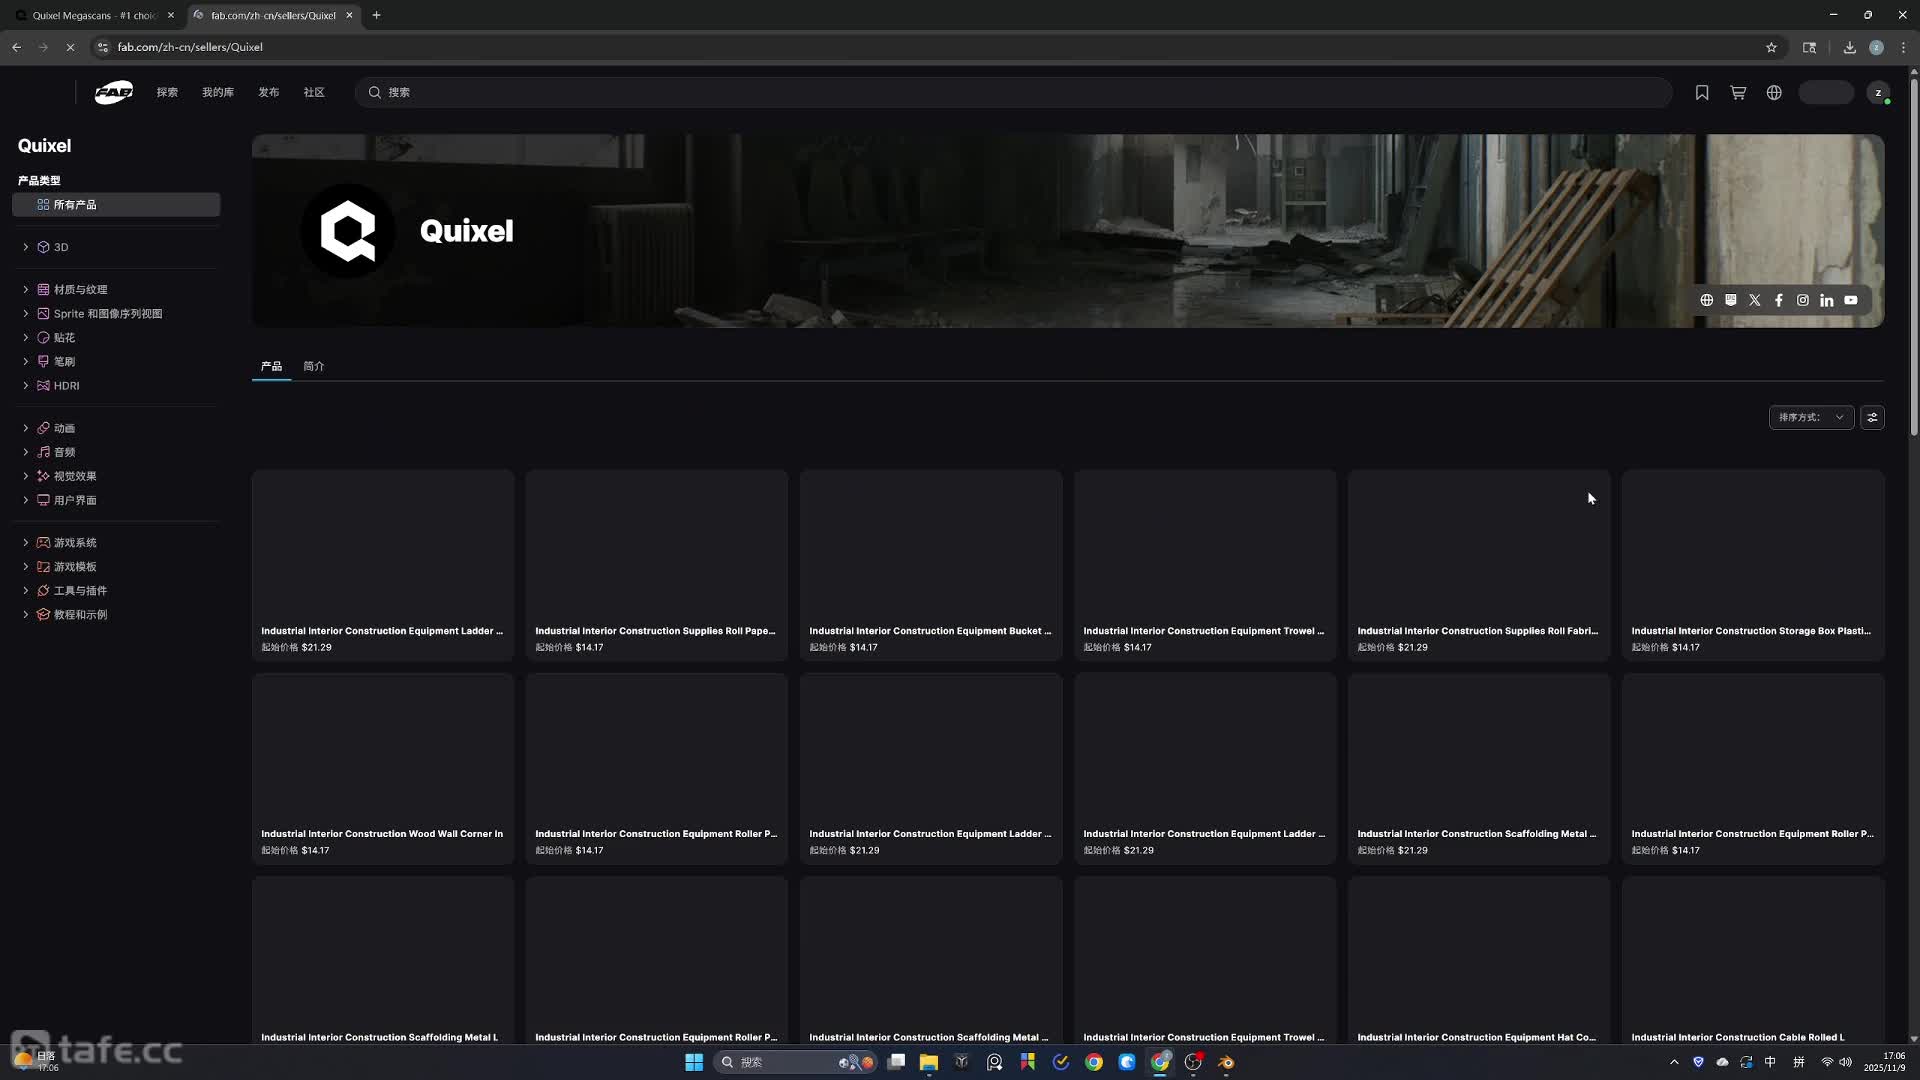The image size is (1920, 1080).
Task: Select 所有产品 in the sidebar
Action: (116, 204)
